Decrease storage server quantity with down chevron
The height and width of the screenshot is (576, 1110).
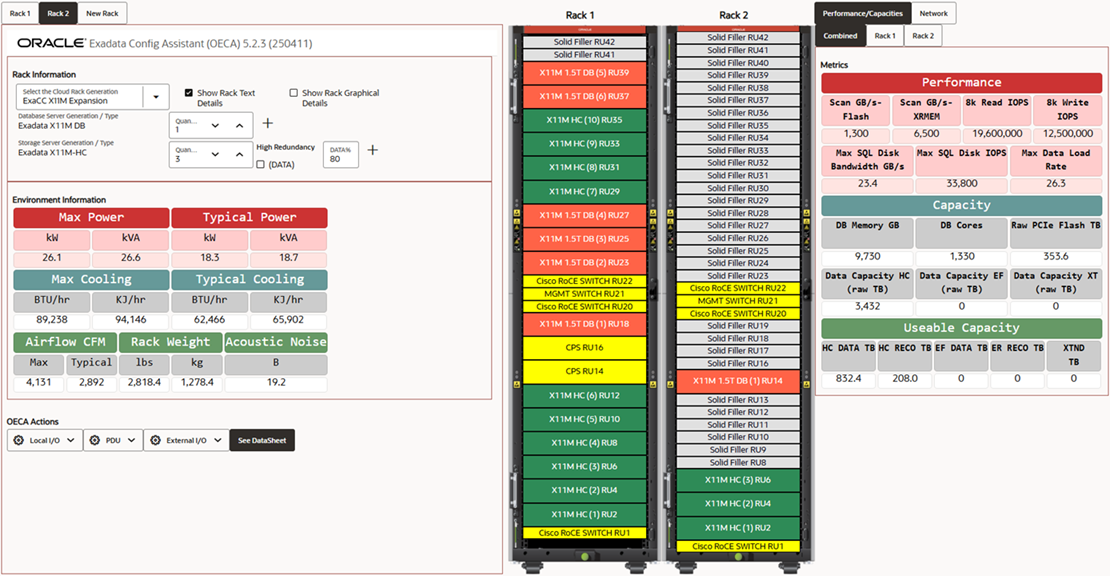[215, 154]
